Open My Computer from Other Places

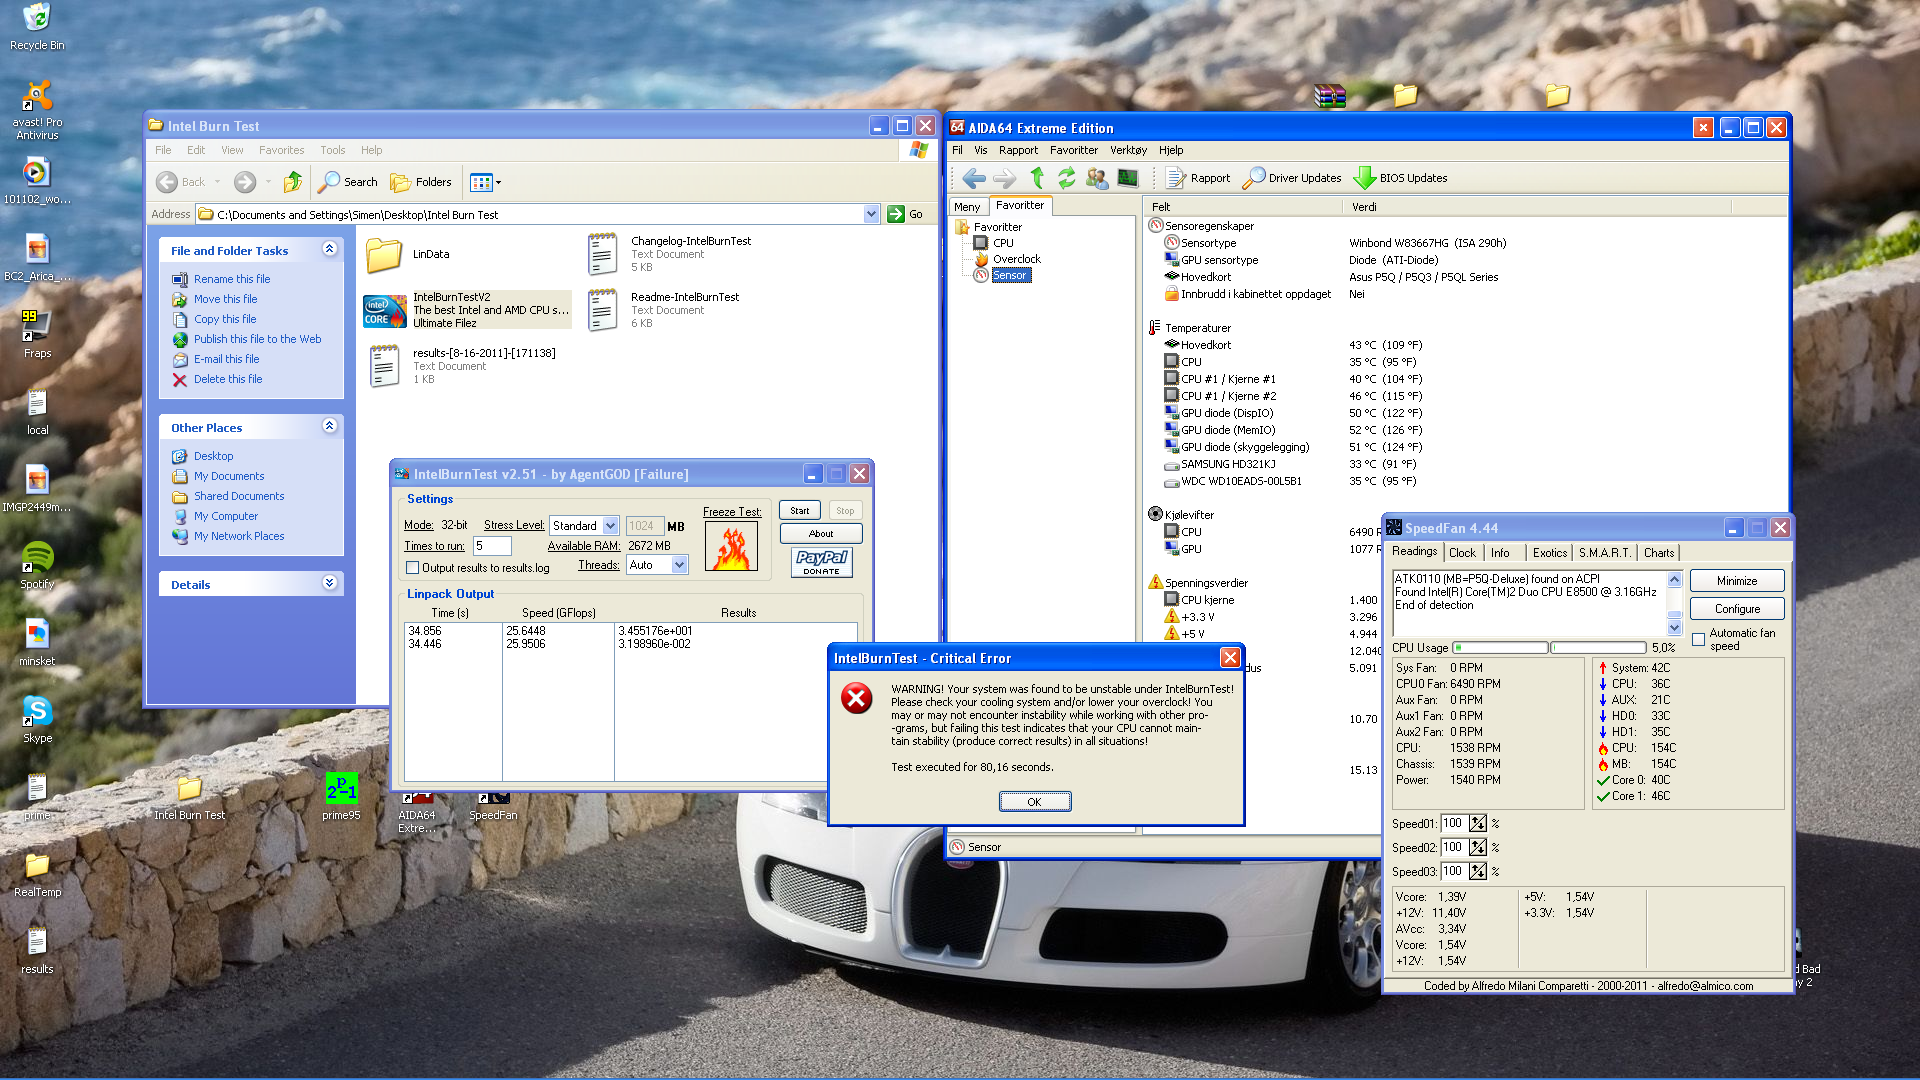[x=226, y=516]
